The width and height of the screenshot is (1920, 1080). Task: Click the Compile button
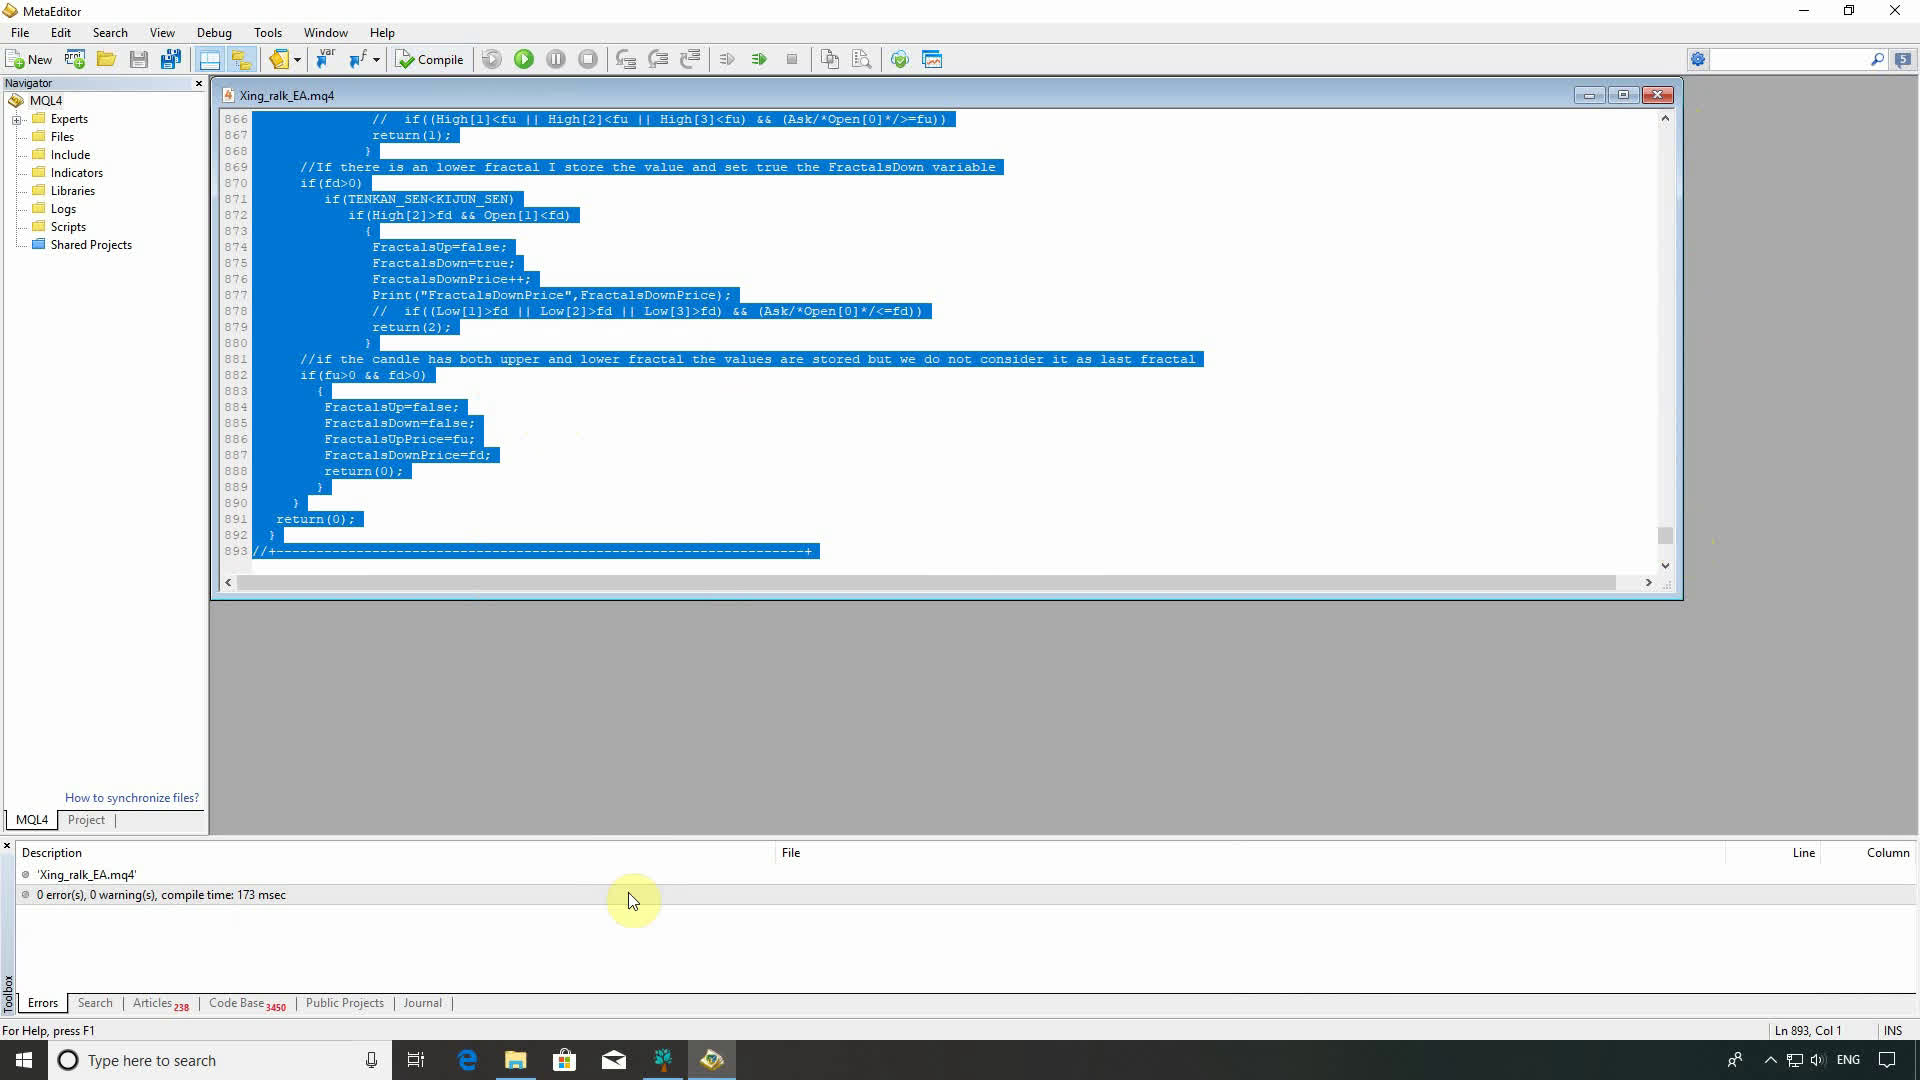430,60
